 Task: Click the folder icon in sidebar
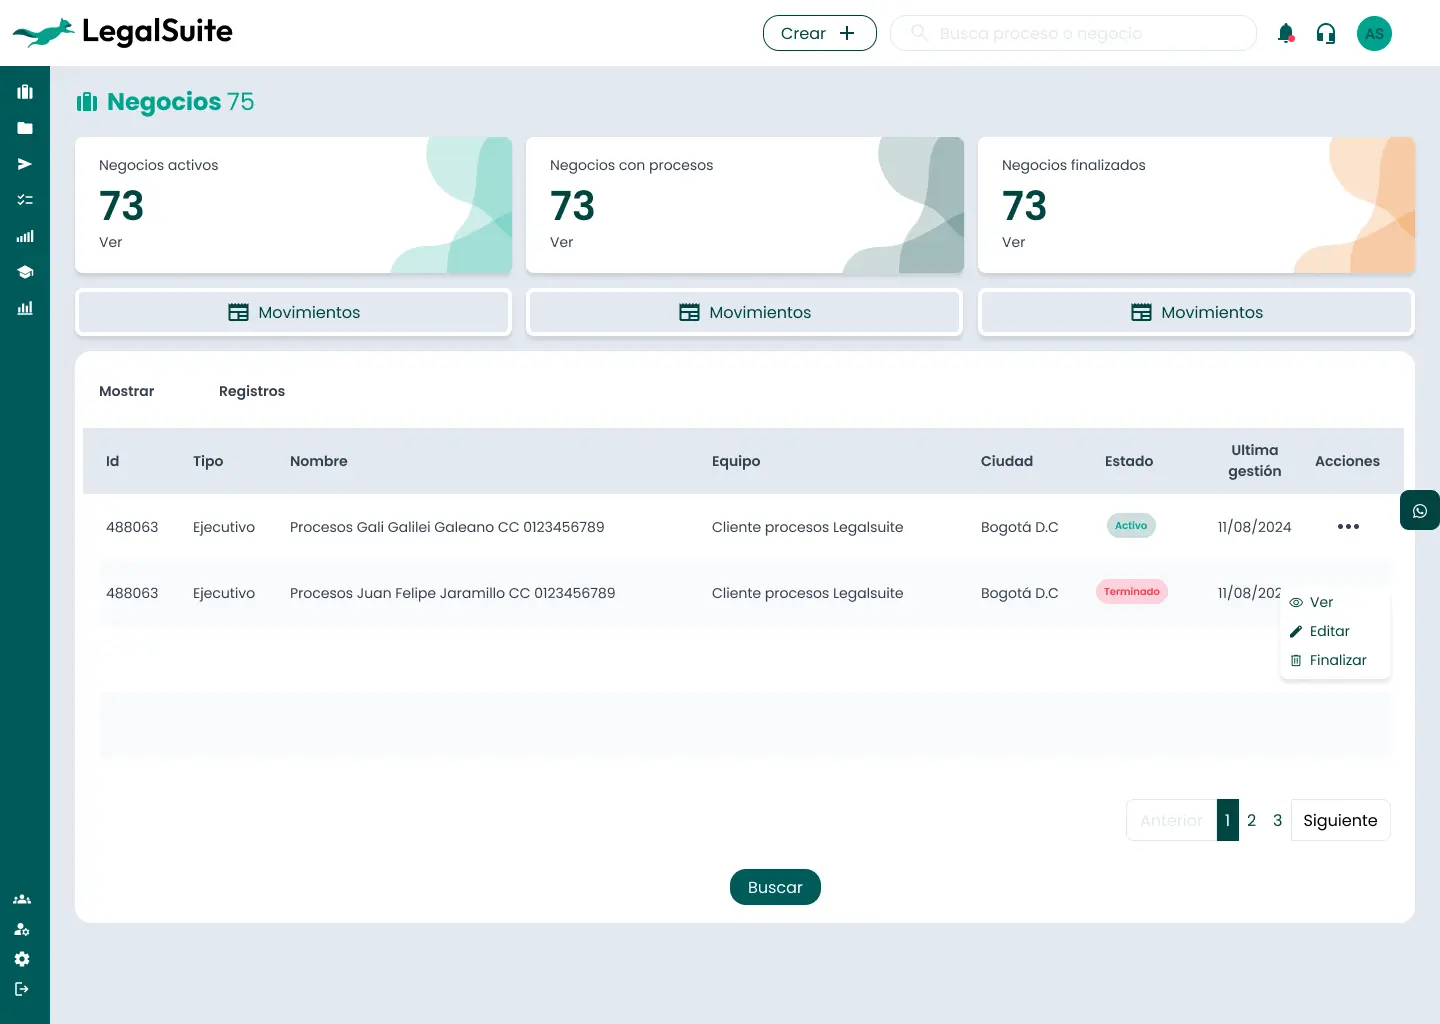coord(25,128)
